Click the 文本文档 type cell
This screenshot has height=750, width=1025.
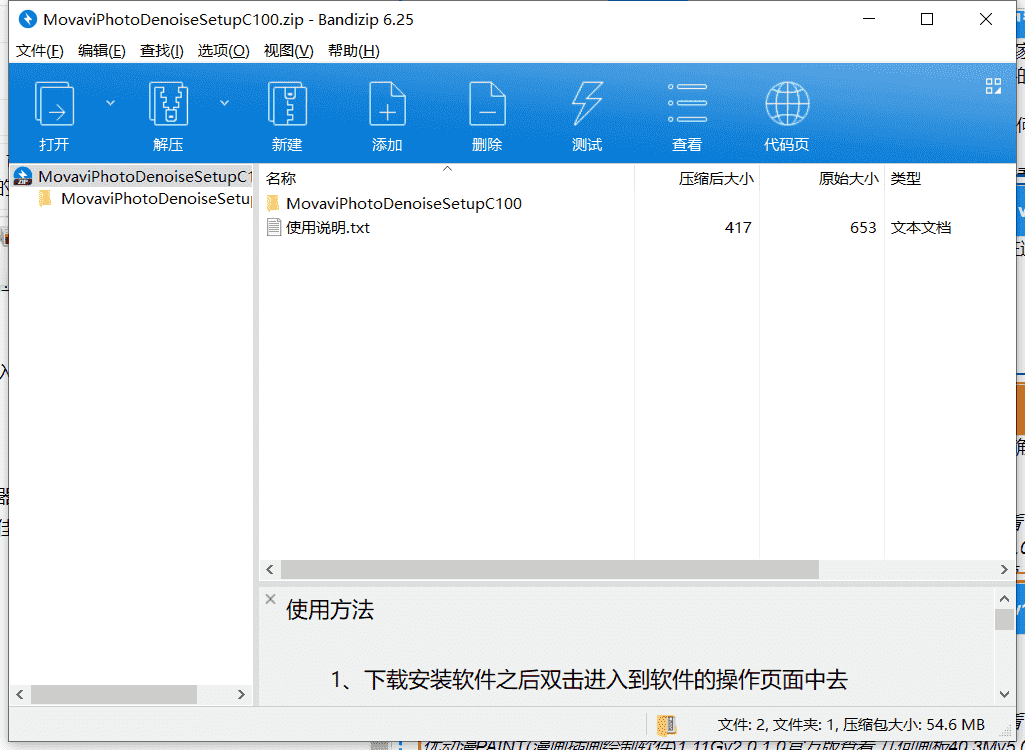[920, 228]
